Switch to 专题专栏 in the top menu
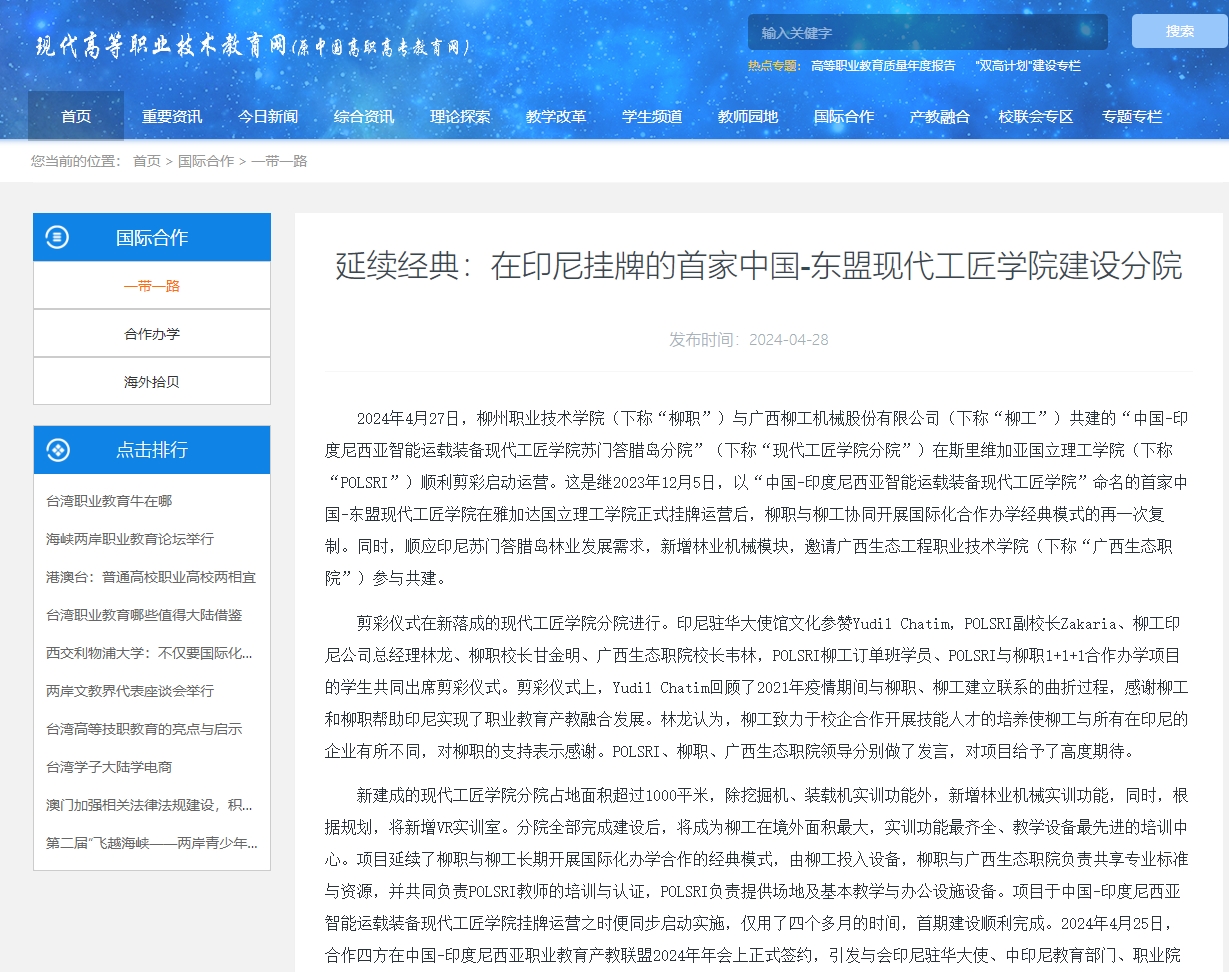Image resolution: width=1229 pixels, height=972 pixels. pos(1132,116)
